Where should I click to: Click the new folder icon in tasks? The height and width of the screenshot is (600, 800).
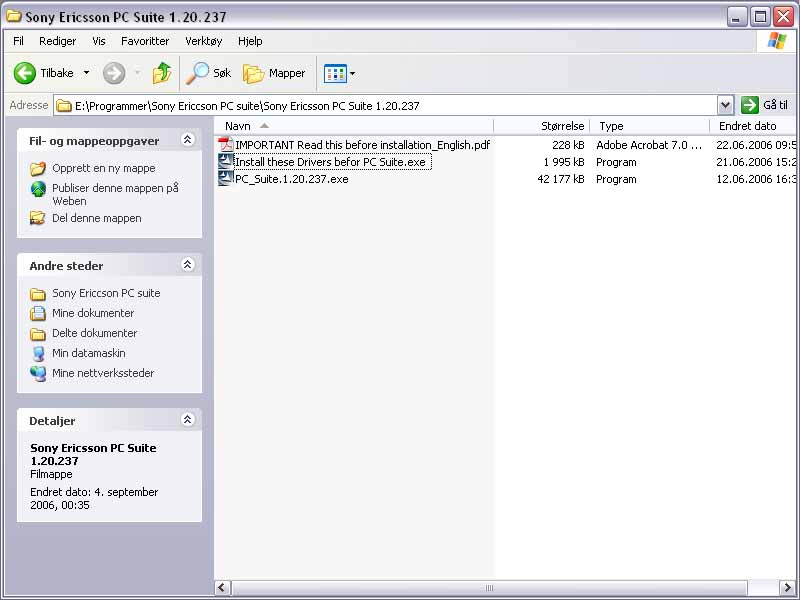pyautogui.click(x=38, y=168)
